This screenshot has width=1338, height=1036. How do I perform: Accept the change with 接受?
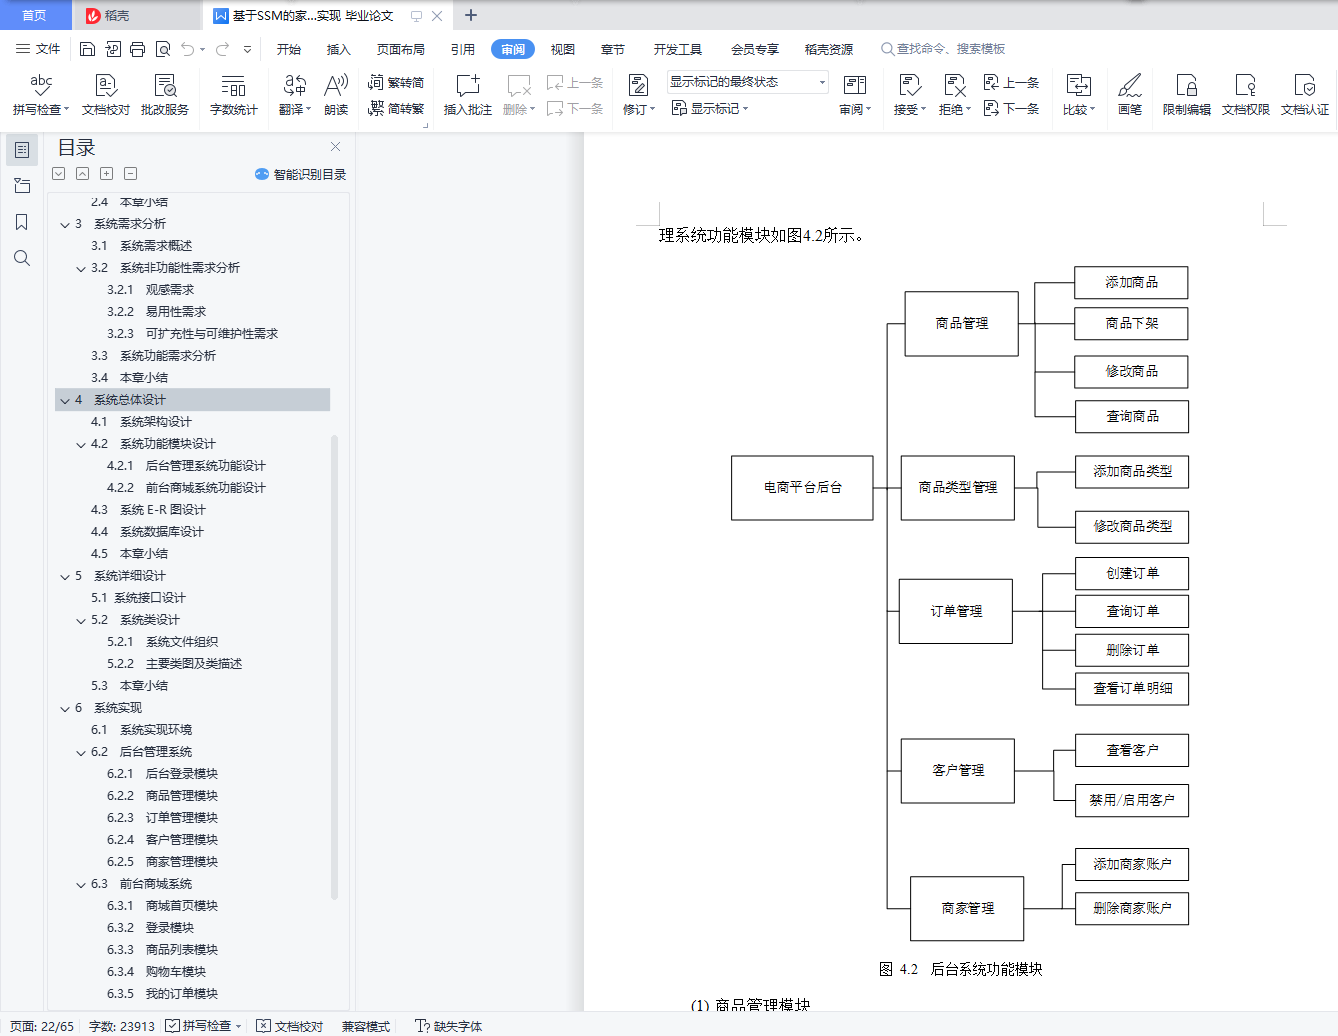pos(910,95)
